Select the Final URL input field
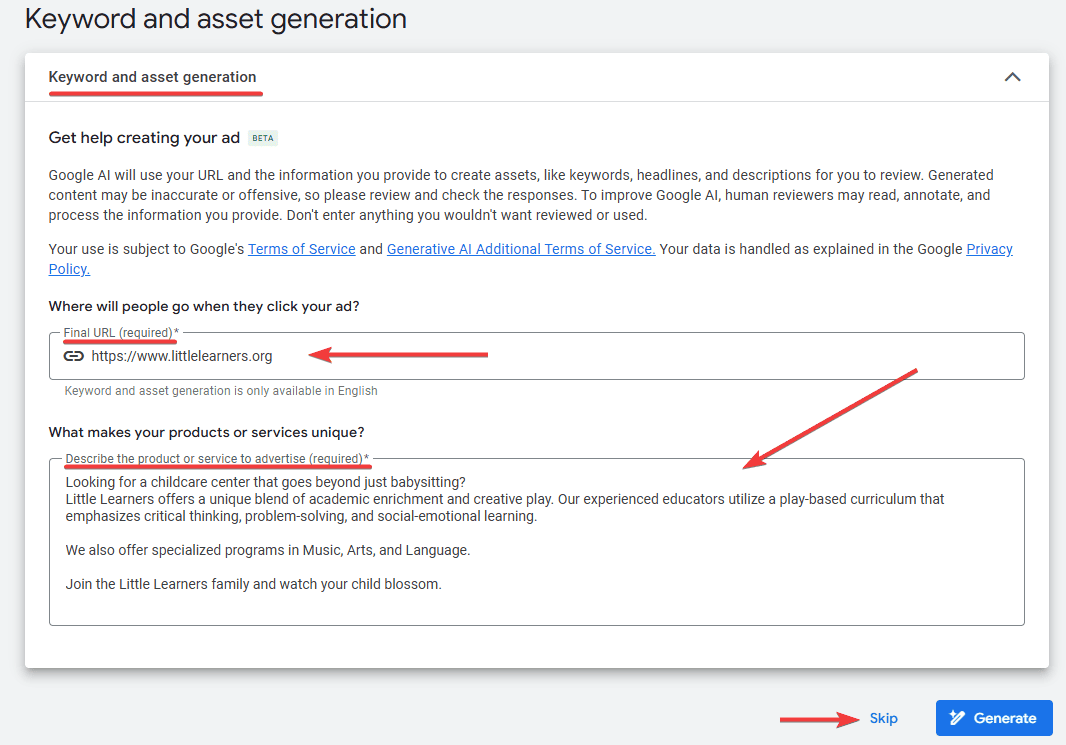 pos(400,355)
